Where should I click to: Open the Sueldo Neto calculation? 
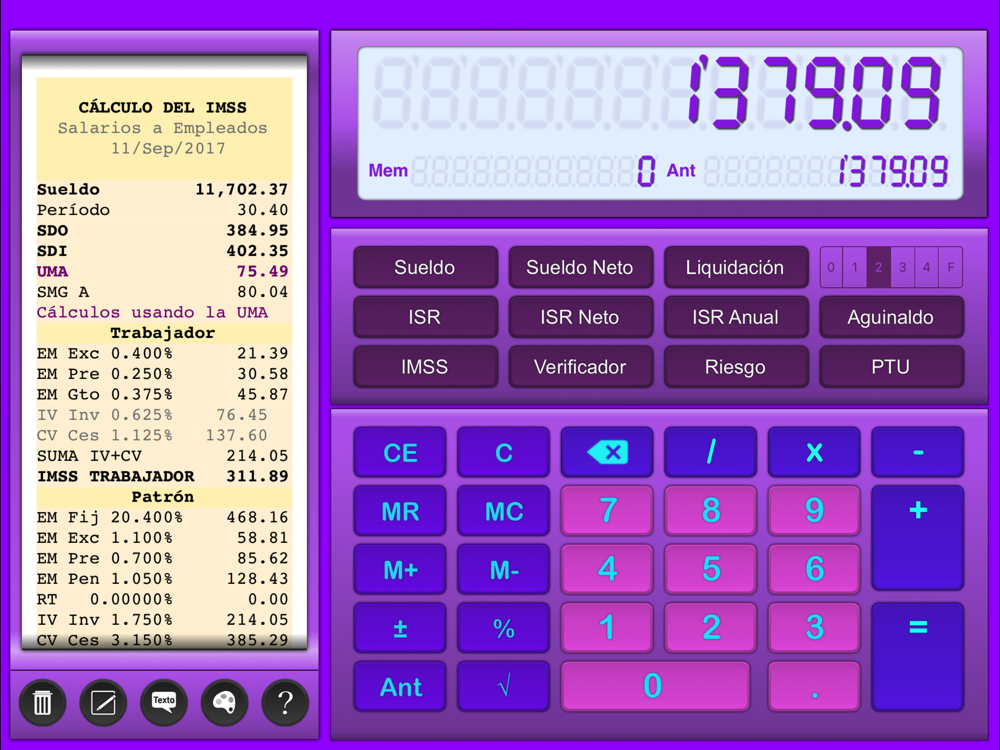(x=580, y=267)
